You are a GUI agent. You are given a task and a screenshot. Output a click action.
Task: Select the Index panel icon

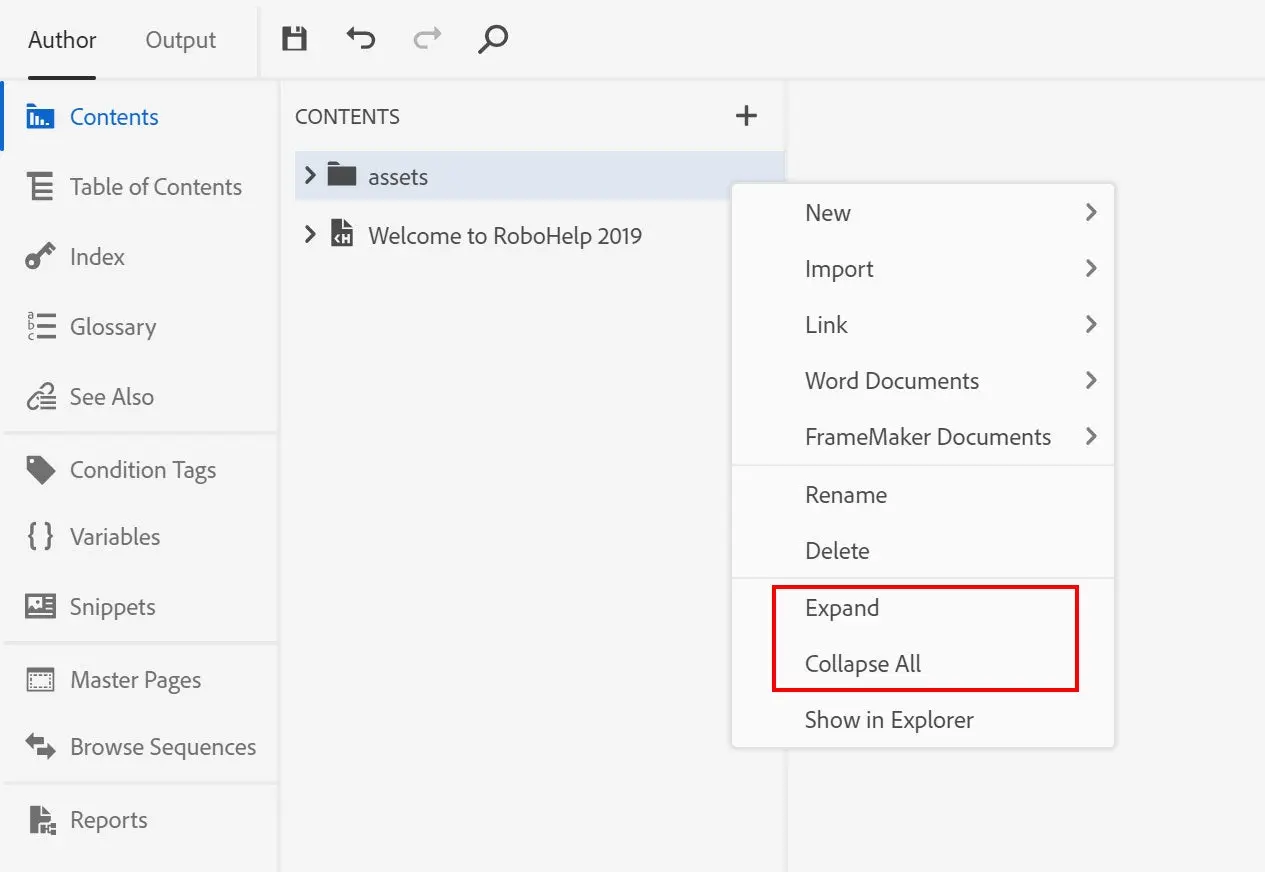(x=40, y=257)
